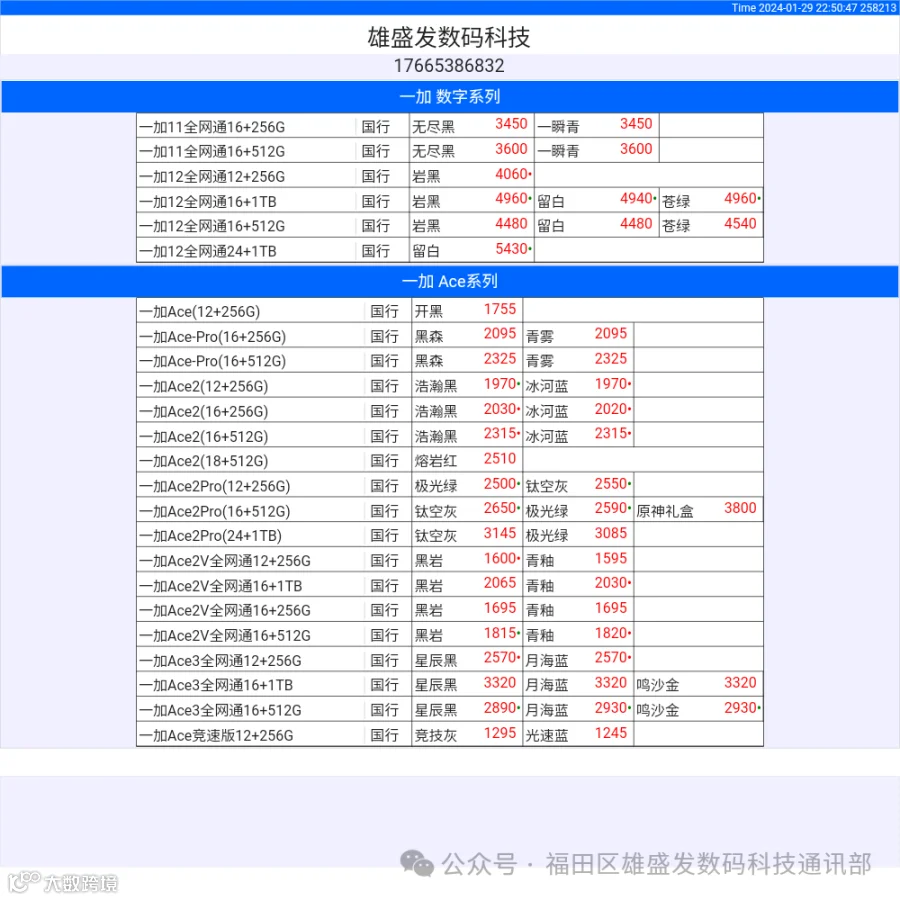Viewport: 900px width, 900px height.
Task: Select row 一加Ace竞速版12+256G
Action: 450,735
